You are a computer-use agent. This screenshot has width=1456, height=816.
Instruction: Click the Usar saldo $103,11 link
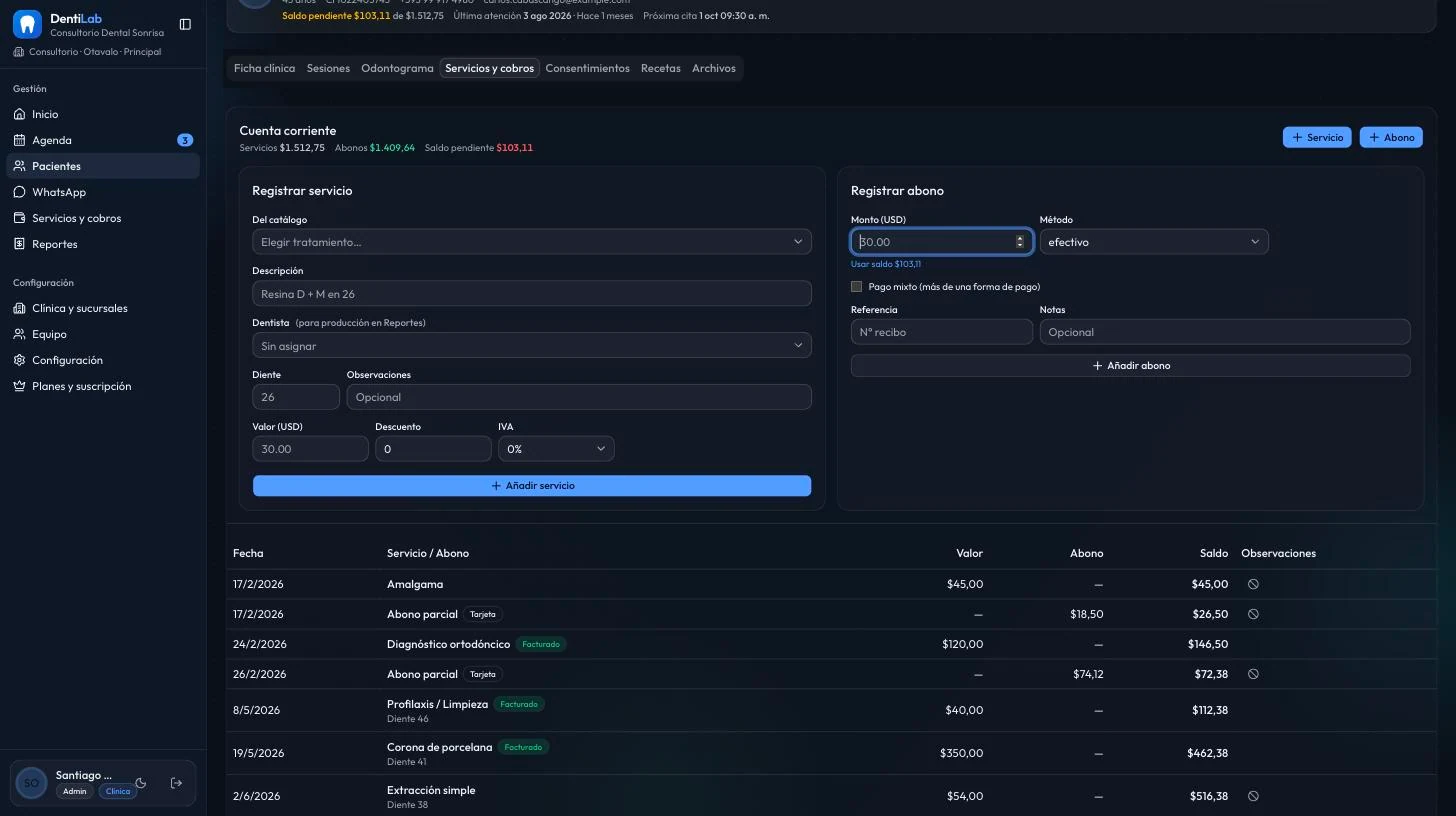886,264
